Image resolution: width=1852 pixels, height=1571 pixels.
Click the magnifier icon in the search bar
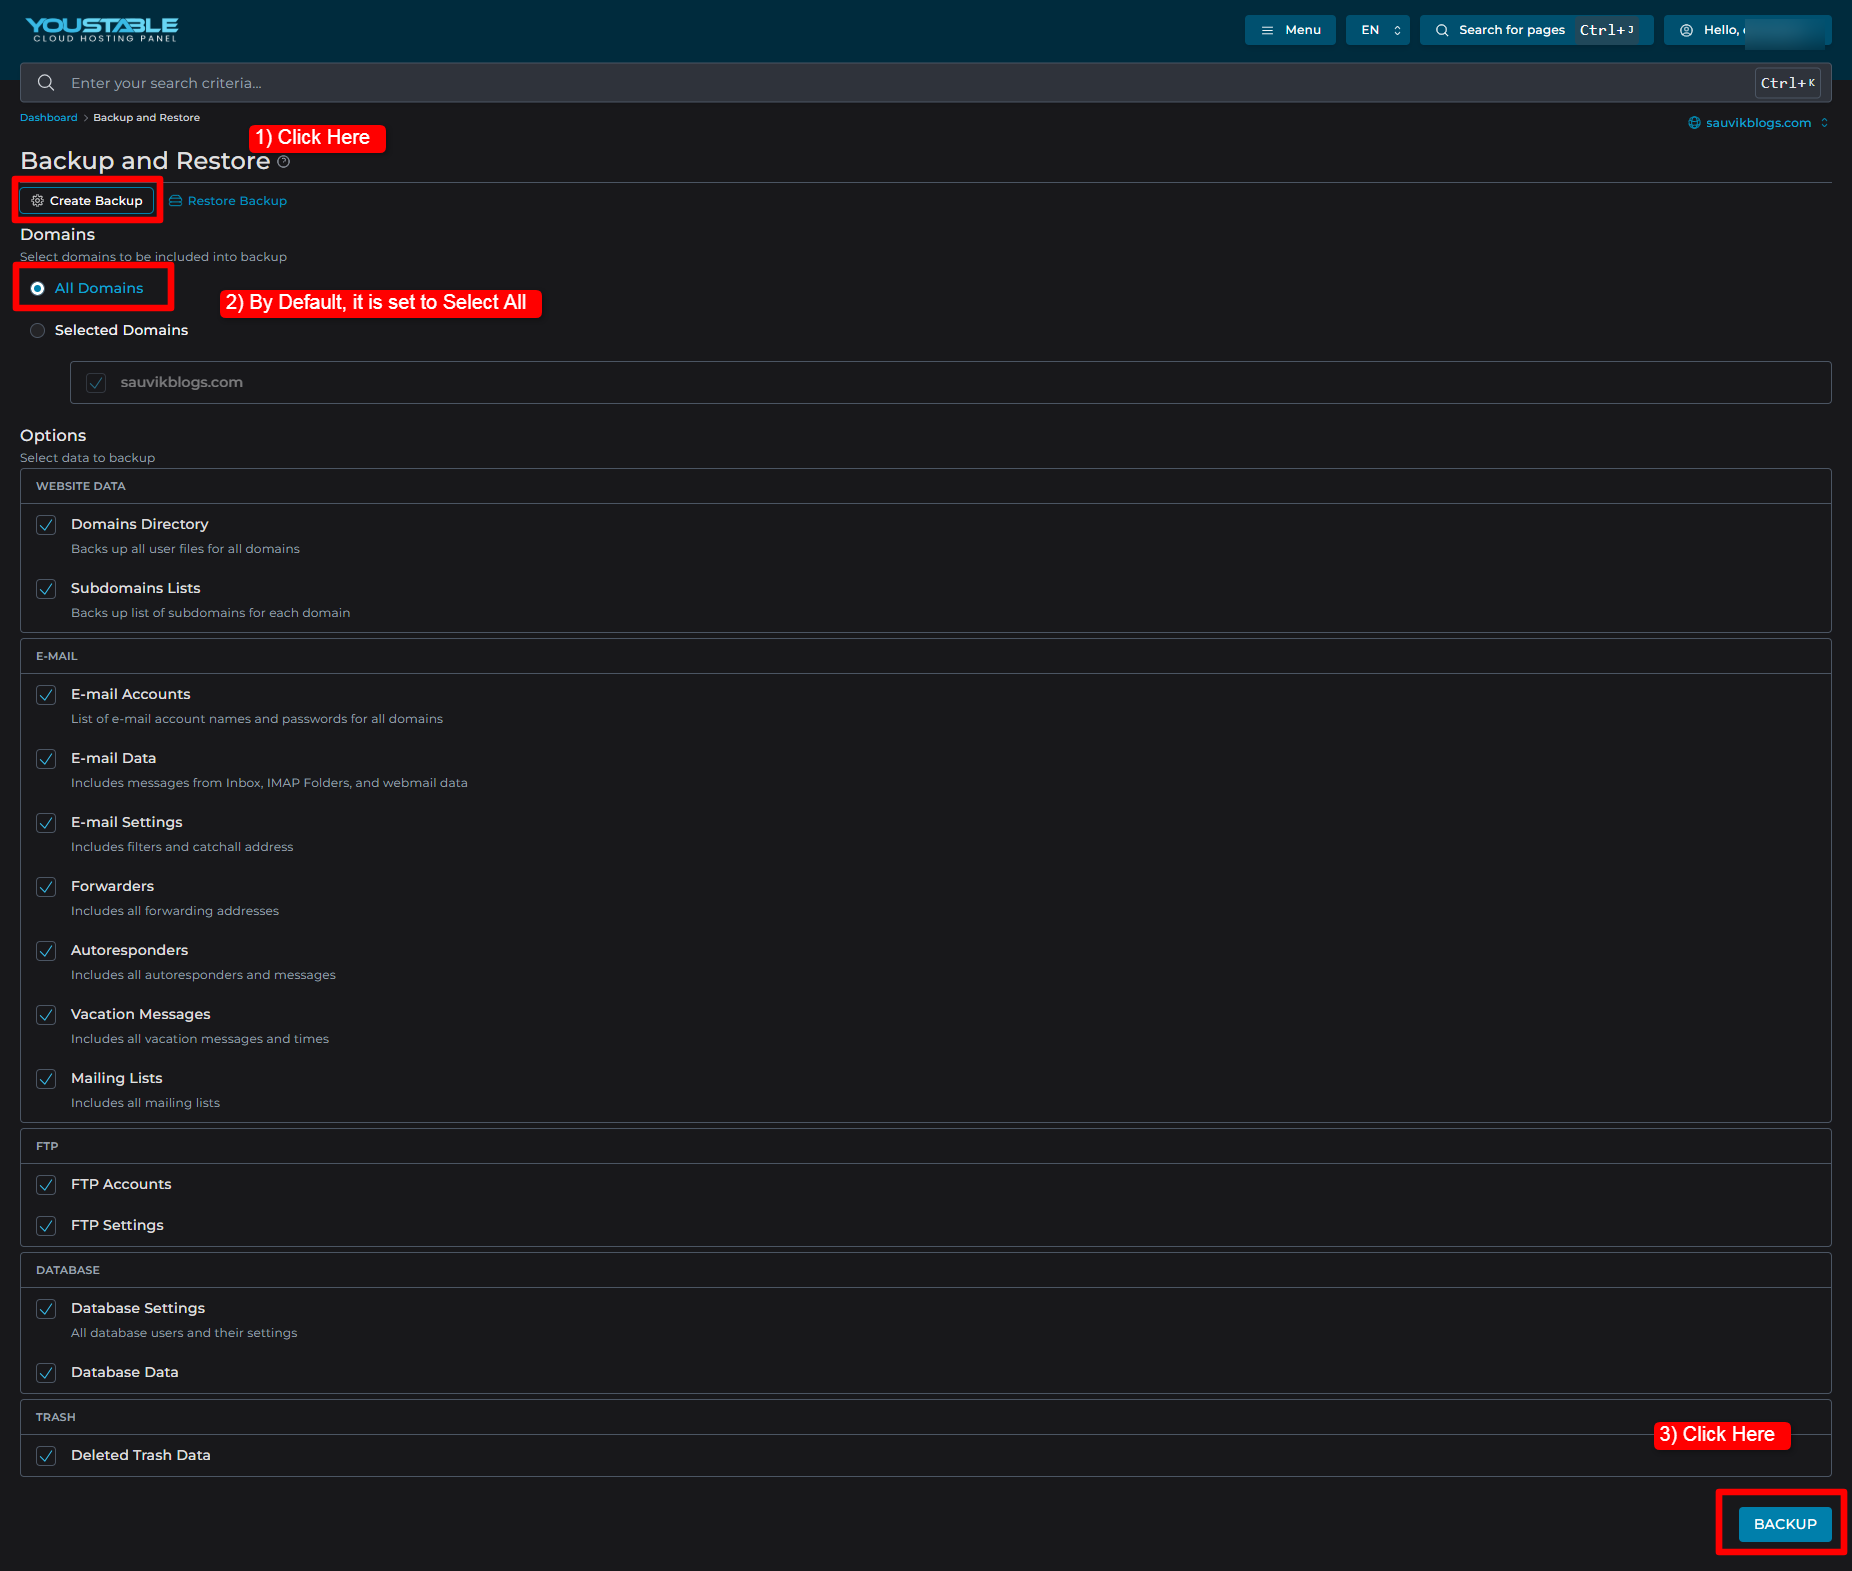pos(46,83)
